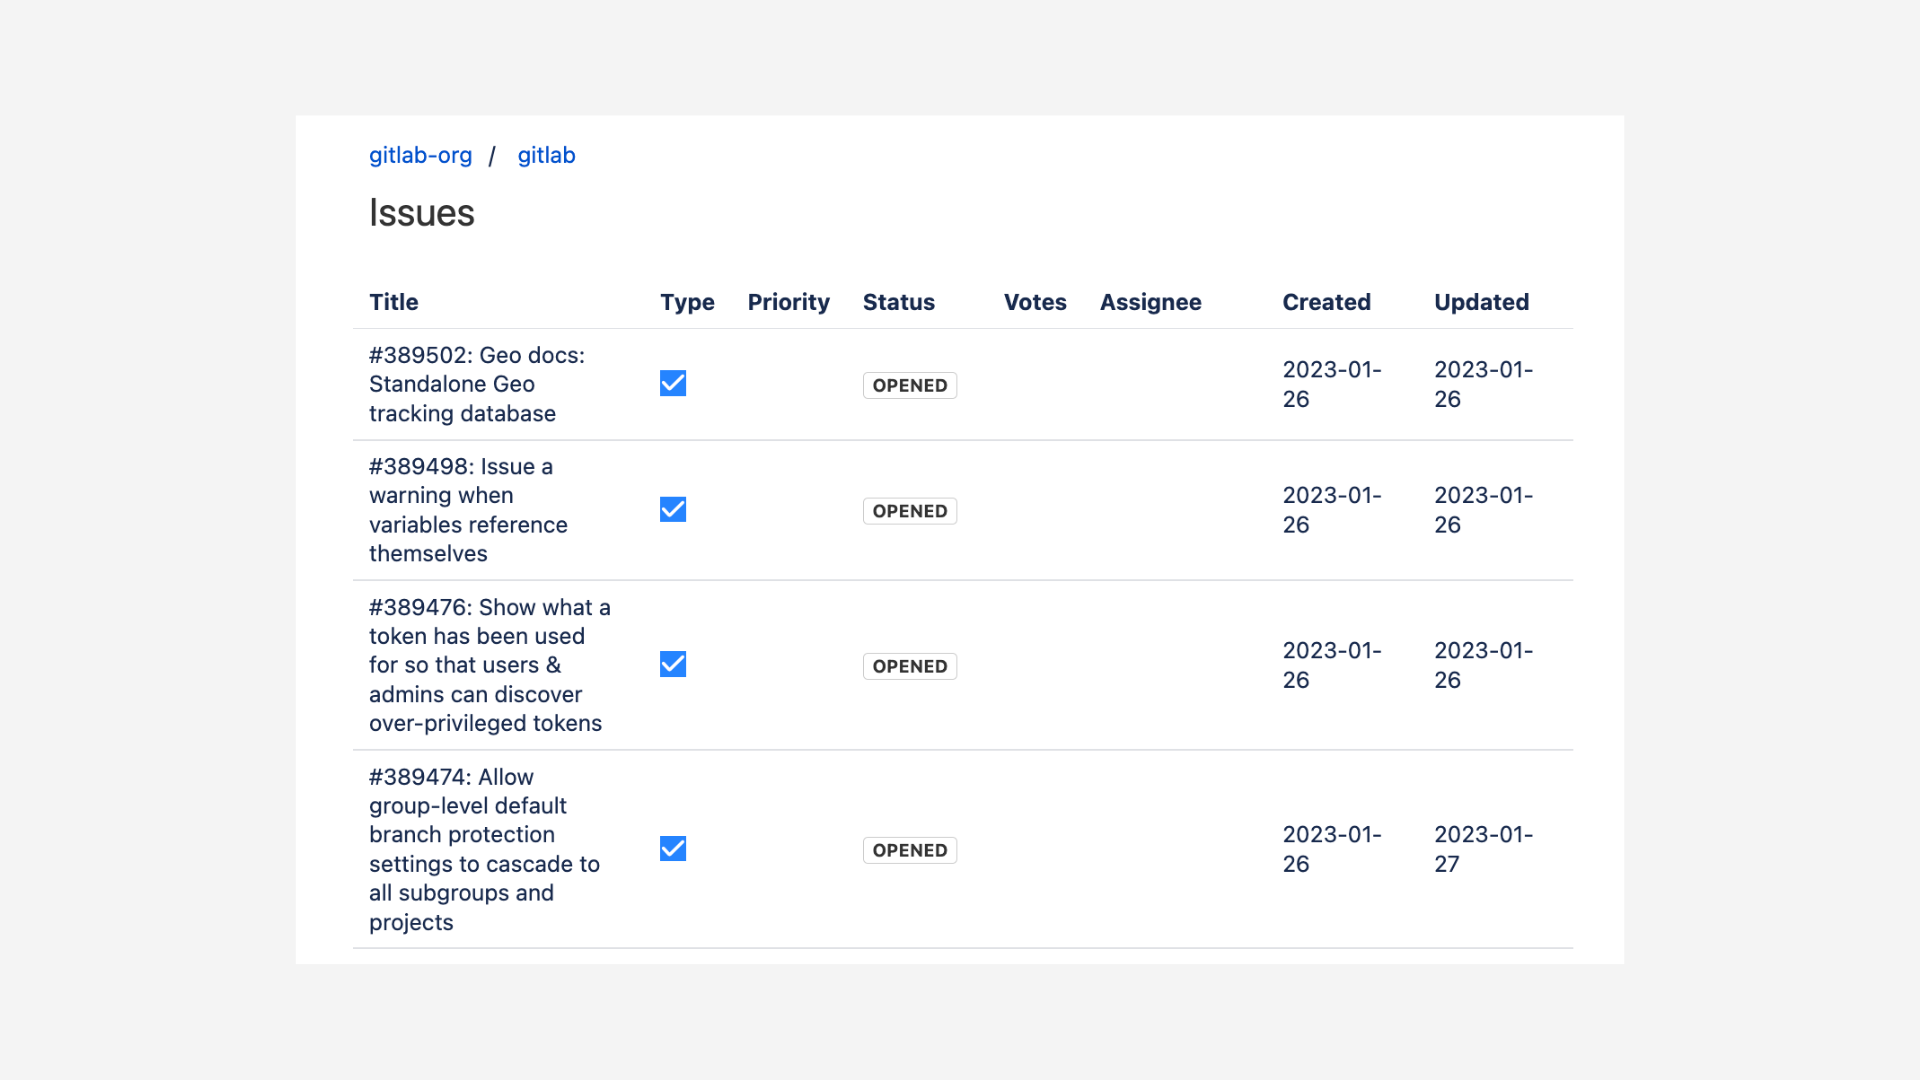Toggle the Type checkbox for issue #389502

pyautogui.click(x=672, y=383)
